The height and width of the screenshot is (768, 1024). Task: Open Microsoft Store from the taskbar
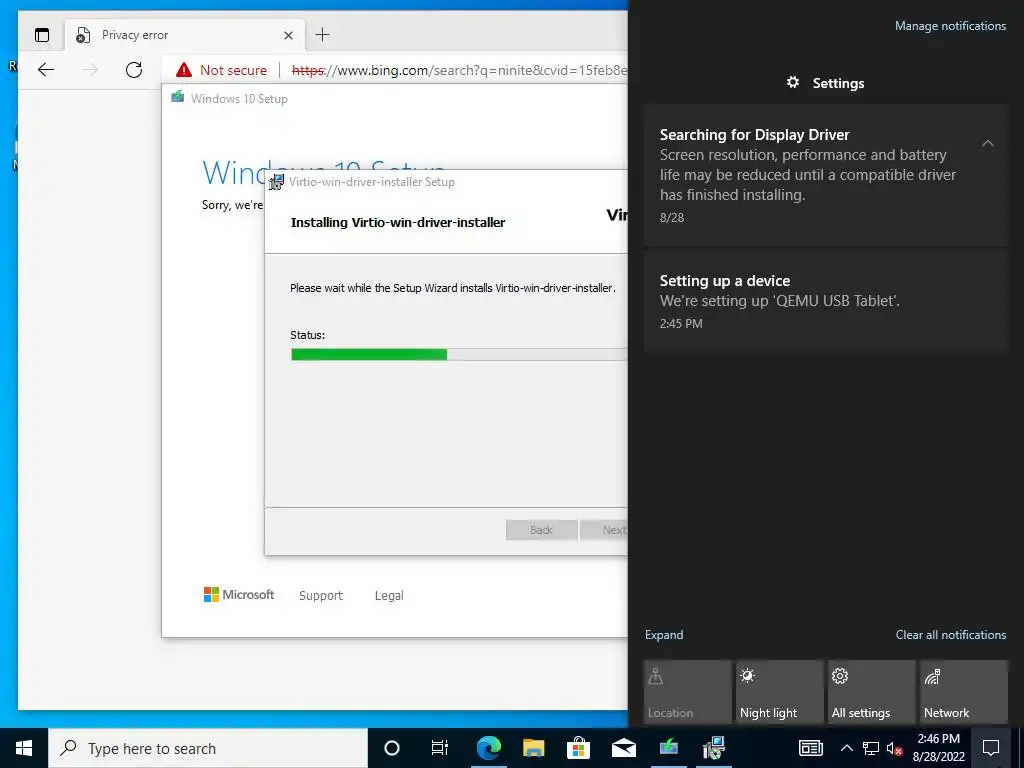tap(578, 748)
